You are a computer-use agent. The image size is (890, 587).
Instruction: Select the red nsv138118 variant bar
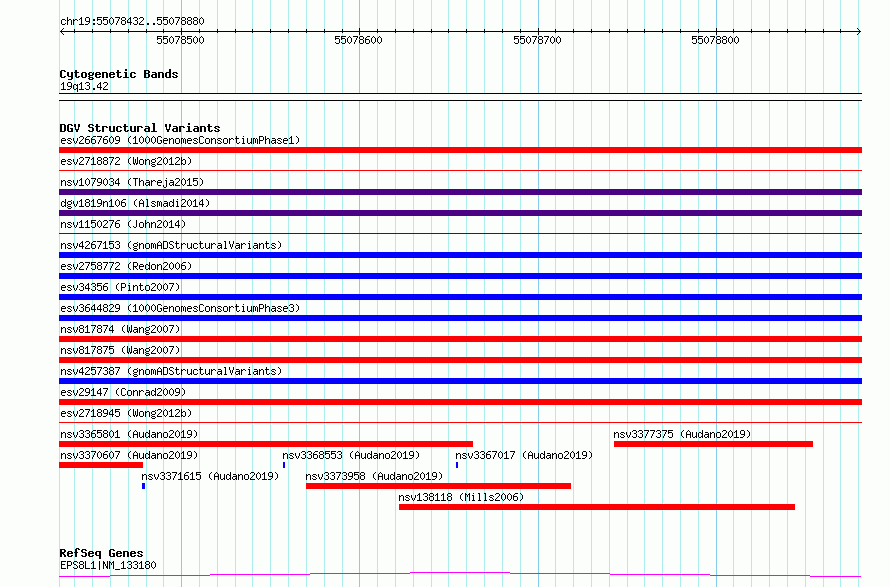(597, 507)
